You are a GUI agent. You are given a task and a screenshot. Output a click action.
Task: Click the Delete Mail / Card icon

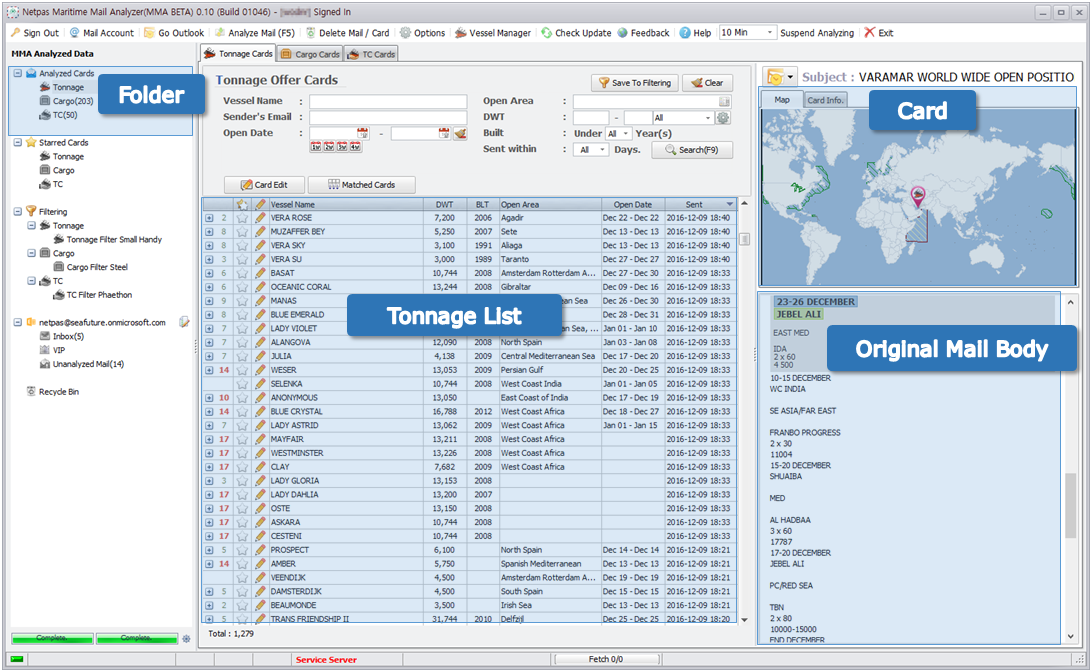311,33
